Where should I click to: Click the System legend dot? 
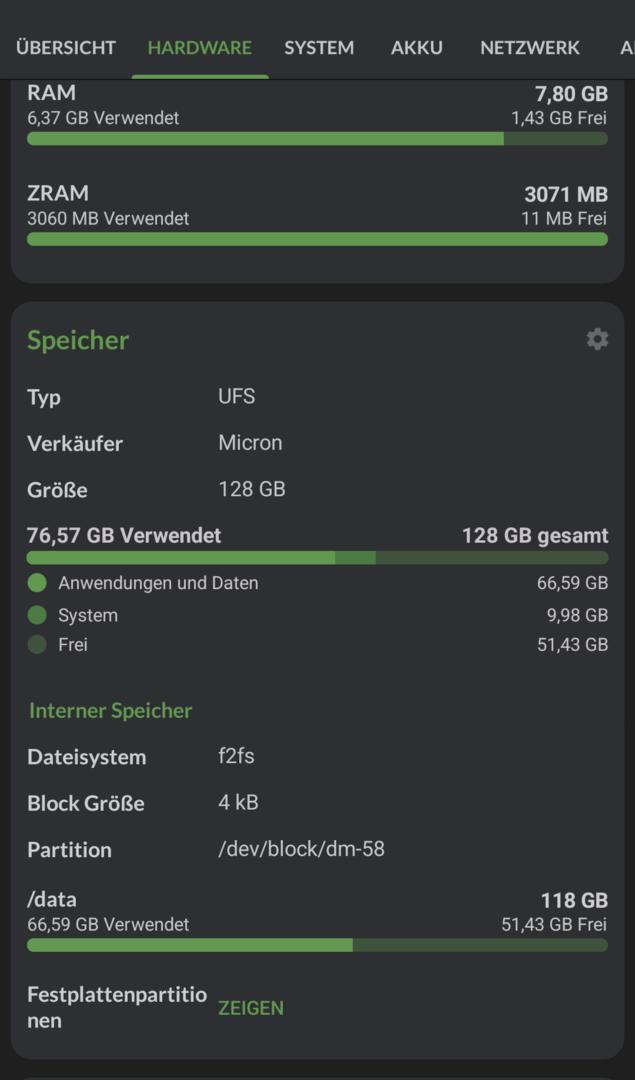click(37, 614)
